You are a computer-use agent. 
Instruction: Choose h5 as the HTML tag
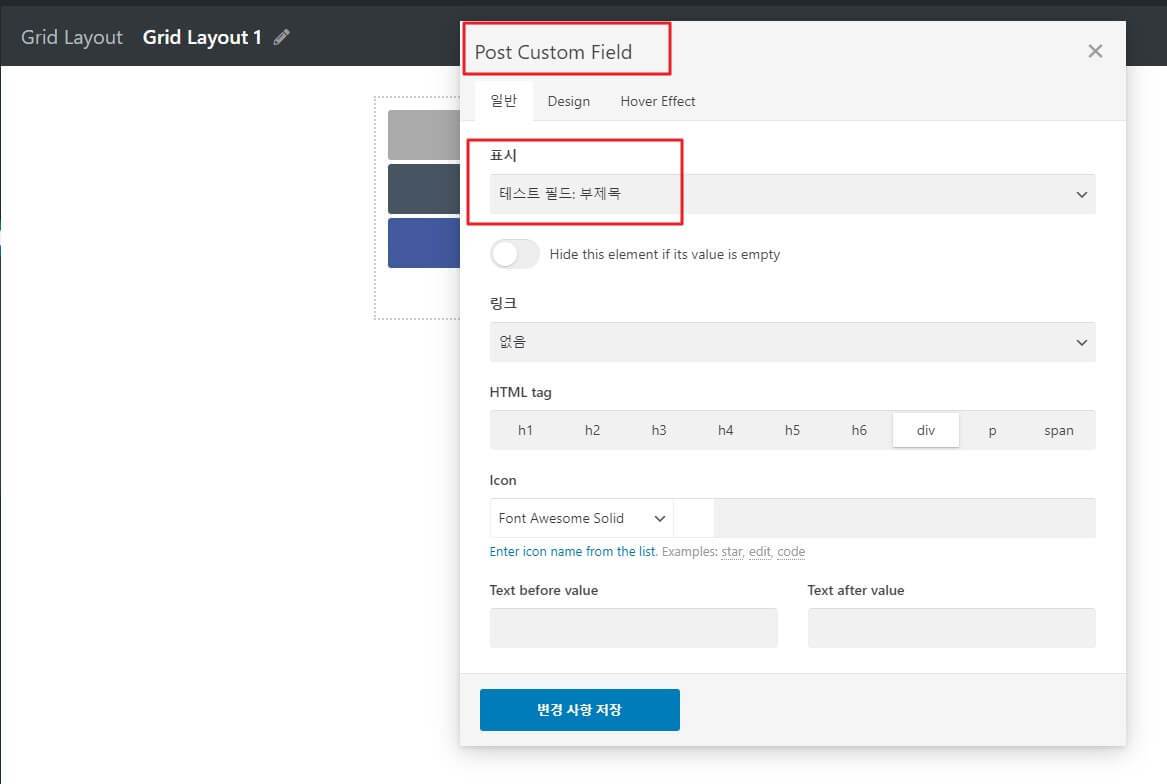[x=792, y=430]
